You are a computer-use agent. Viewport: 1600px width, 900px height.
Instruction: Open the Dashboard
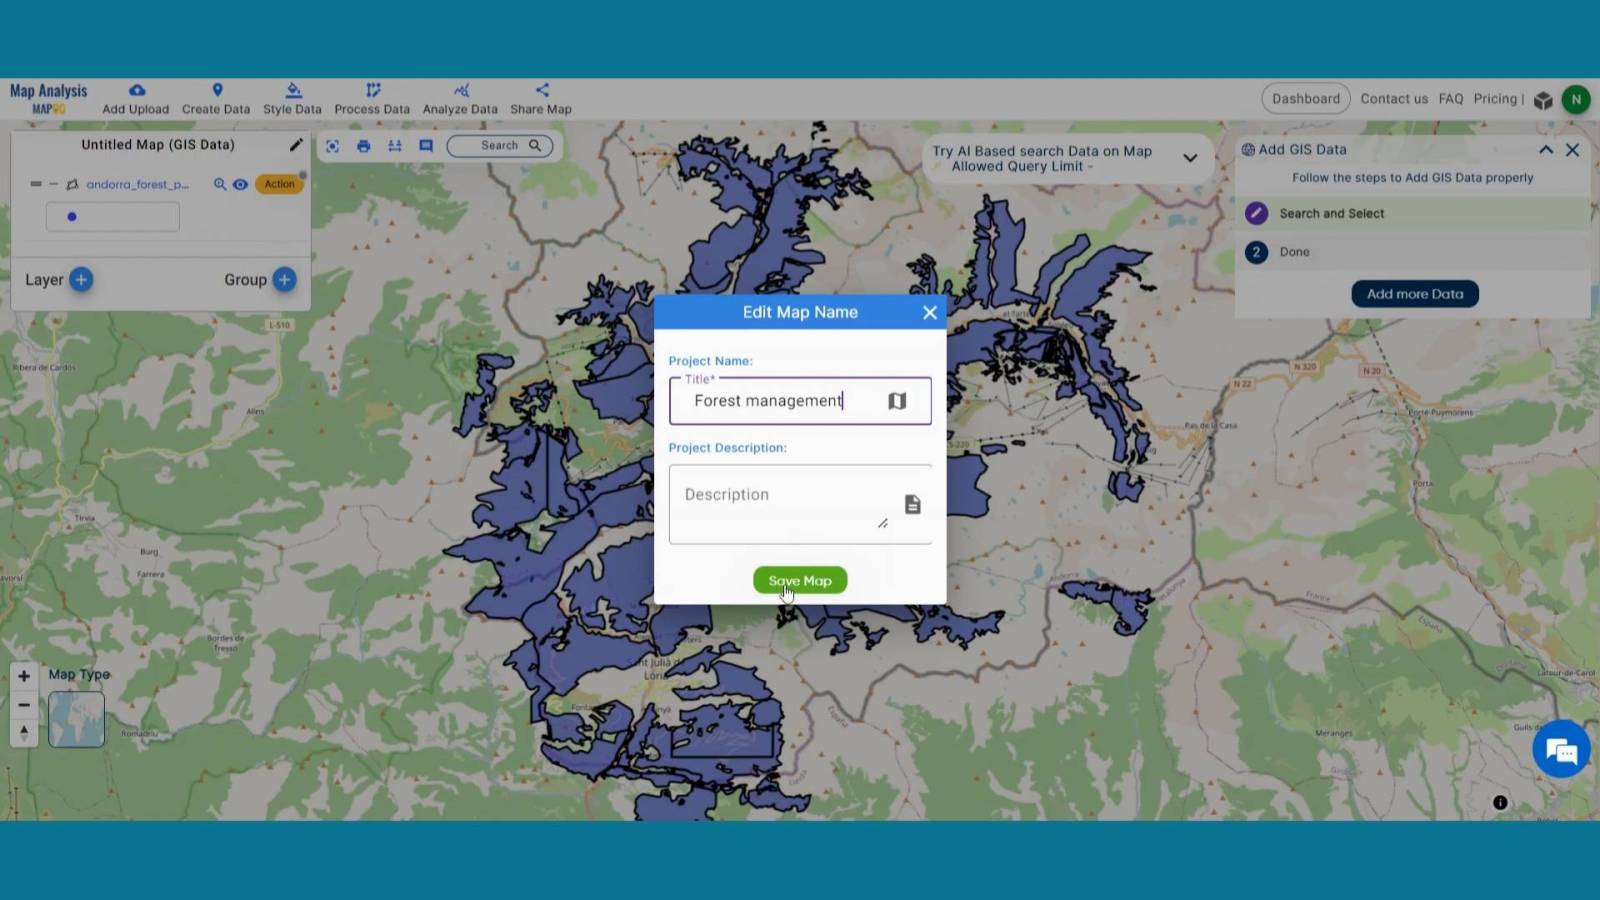[1306, 99]
